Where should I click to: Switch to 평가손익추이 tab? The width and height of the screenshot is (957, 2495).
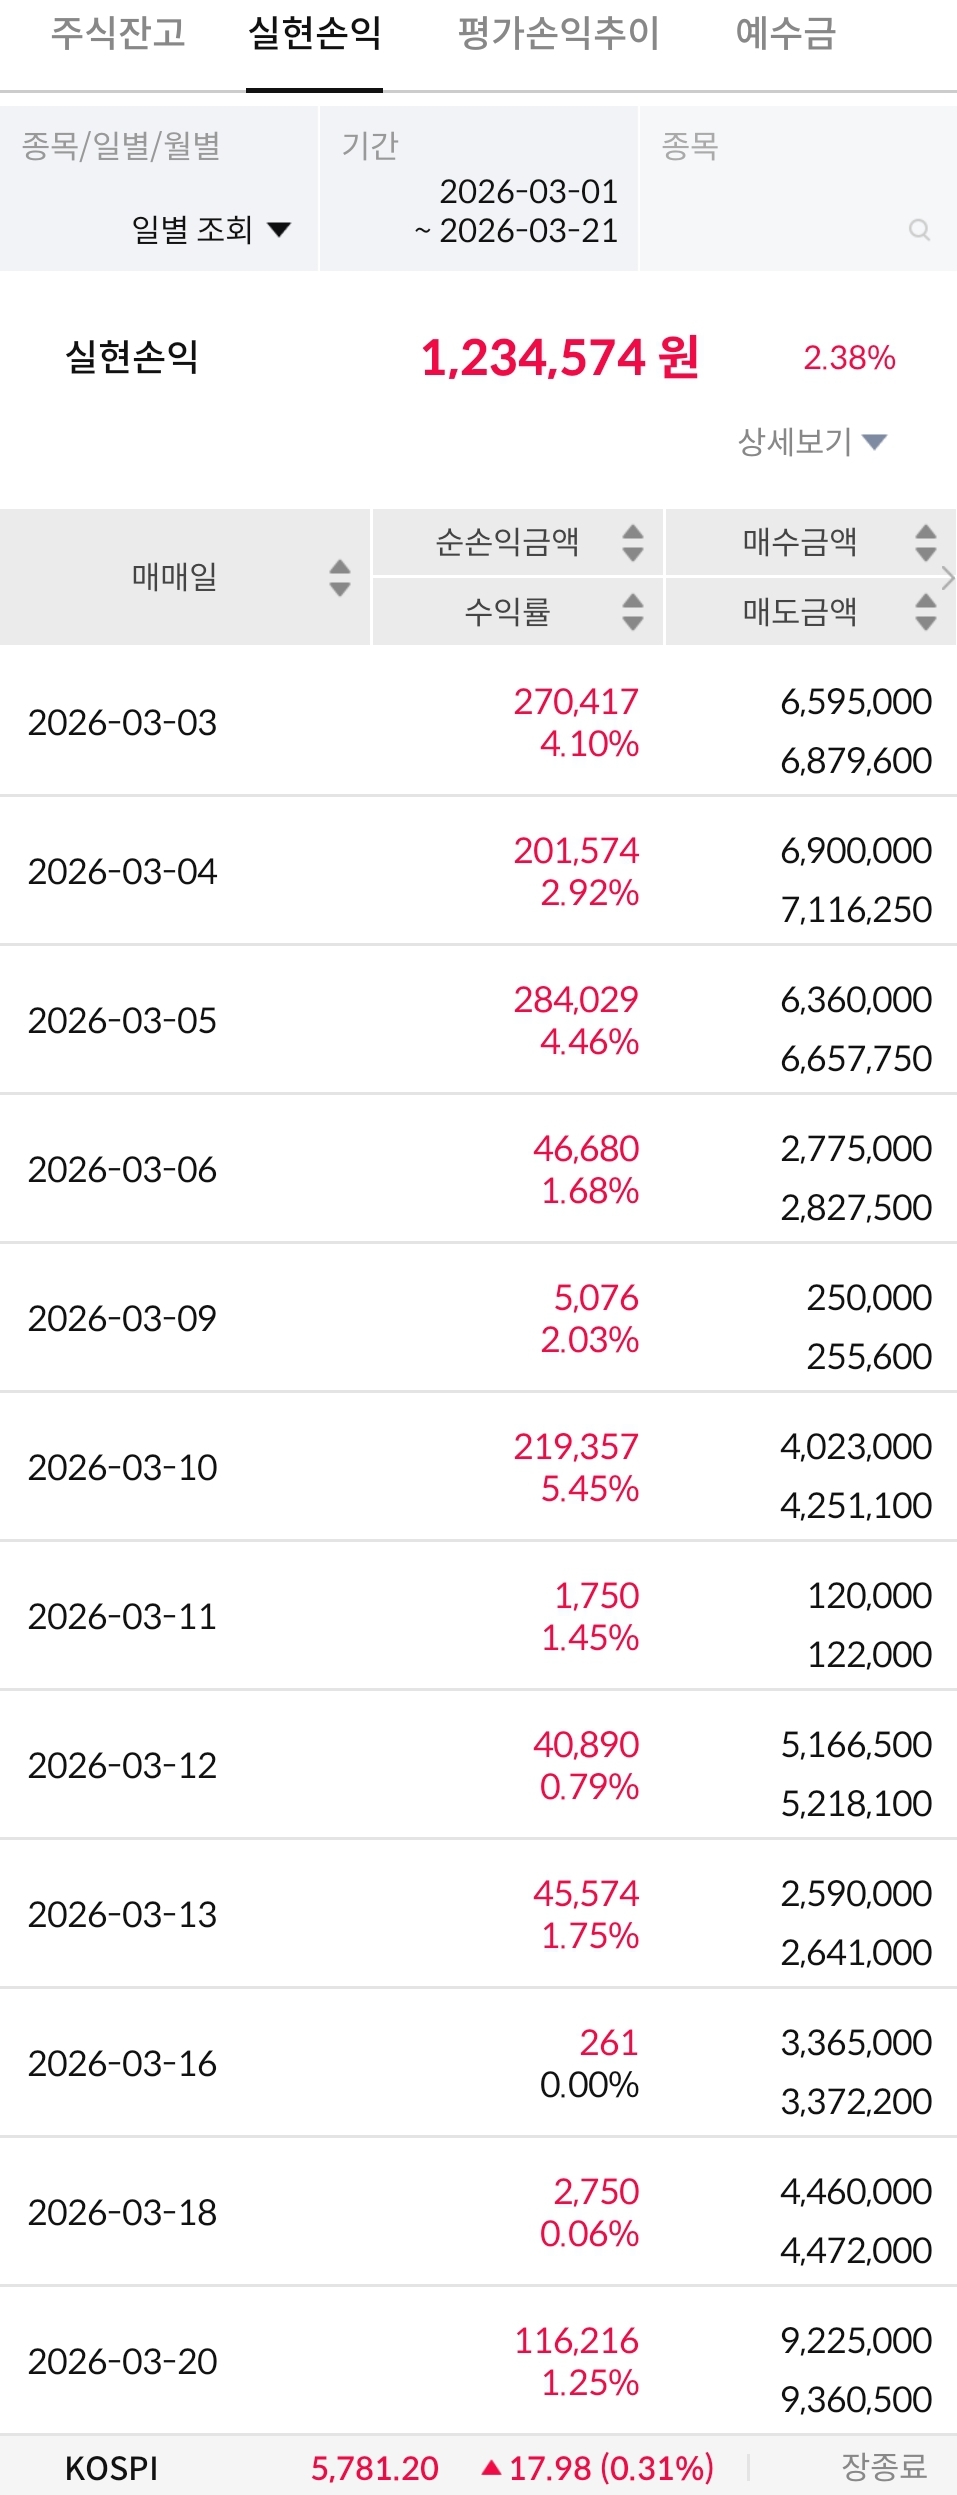(558, 34)
